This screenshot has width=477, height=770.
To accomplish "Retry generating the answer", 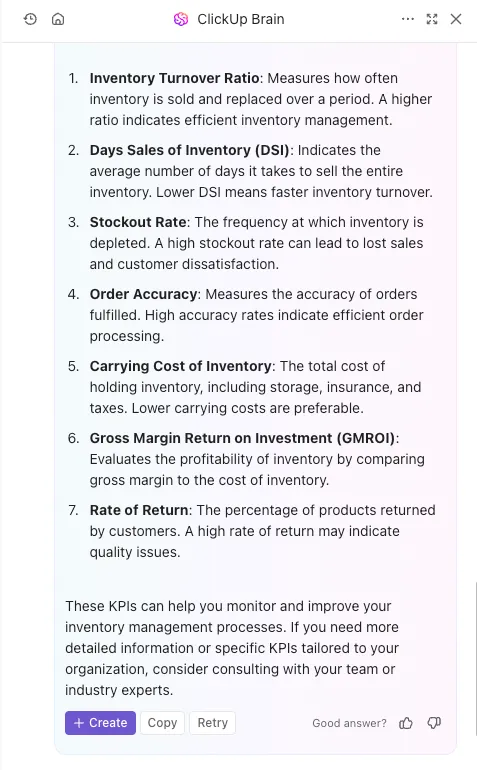I will click(213, 723).
